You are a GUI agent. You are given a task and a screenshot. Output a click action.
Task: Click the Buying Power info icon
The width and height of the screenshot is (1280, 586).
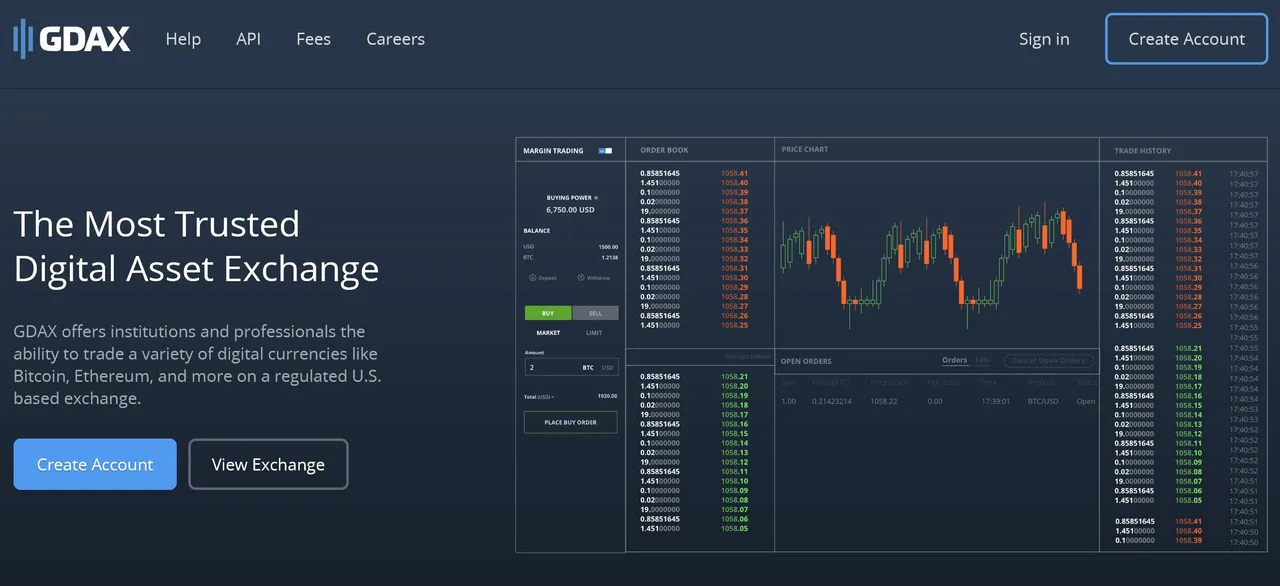(596, 198)
